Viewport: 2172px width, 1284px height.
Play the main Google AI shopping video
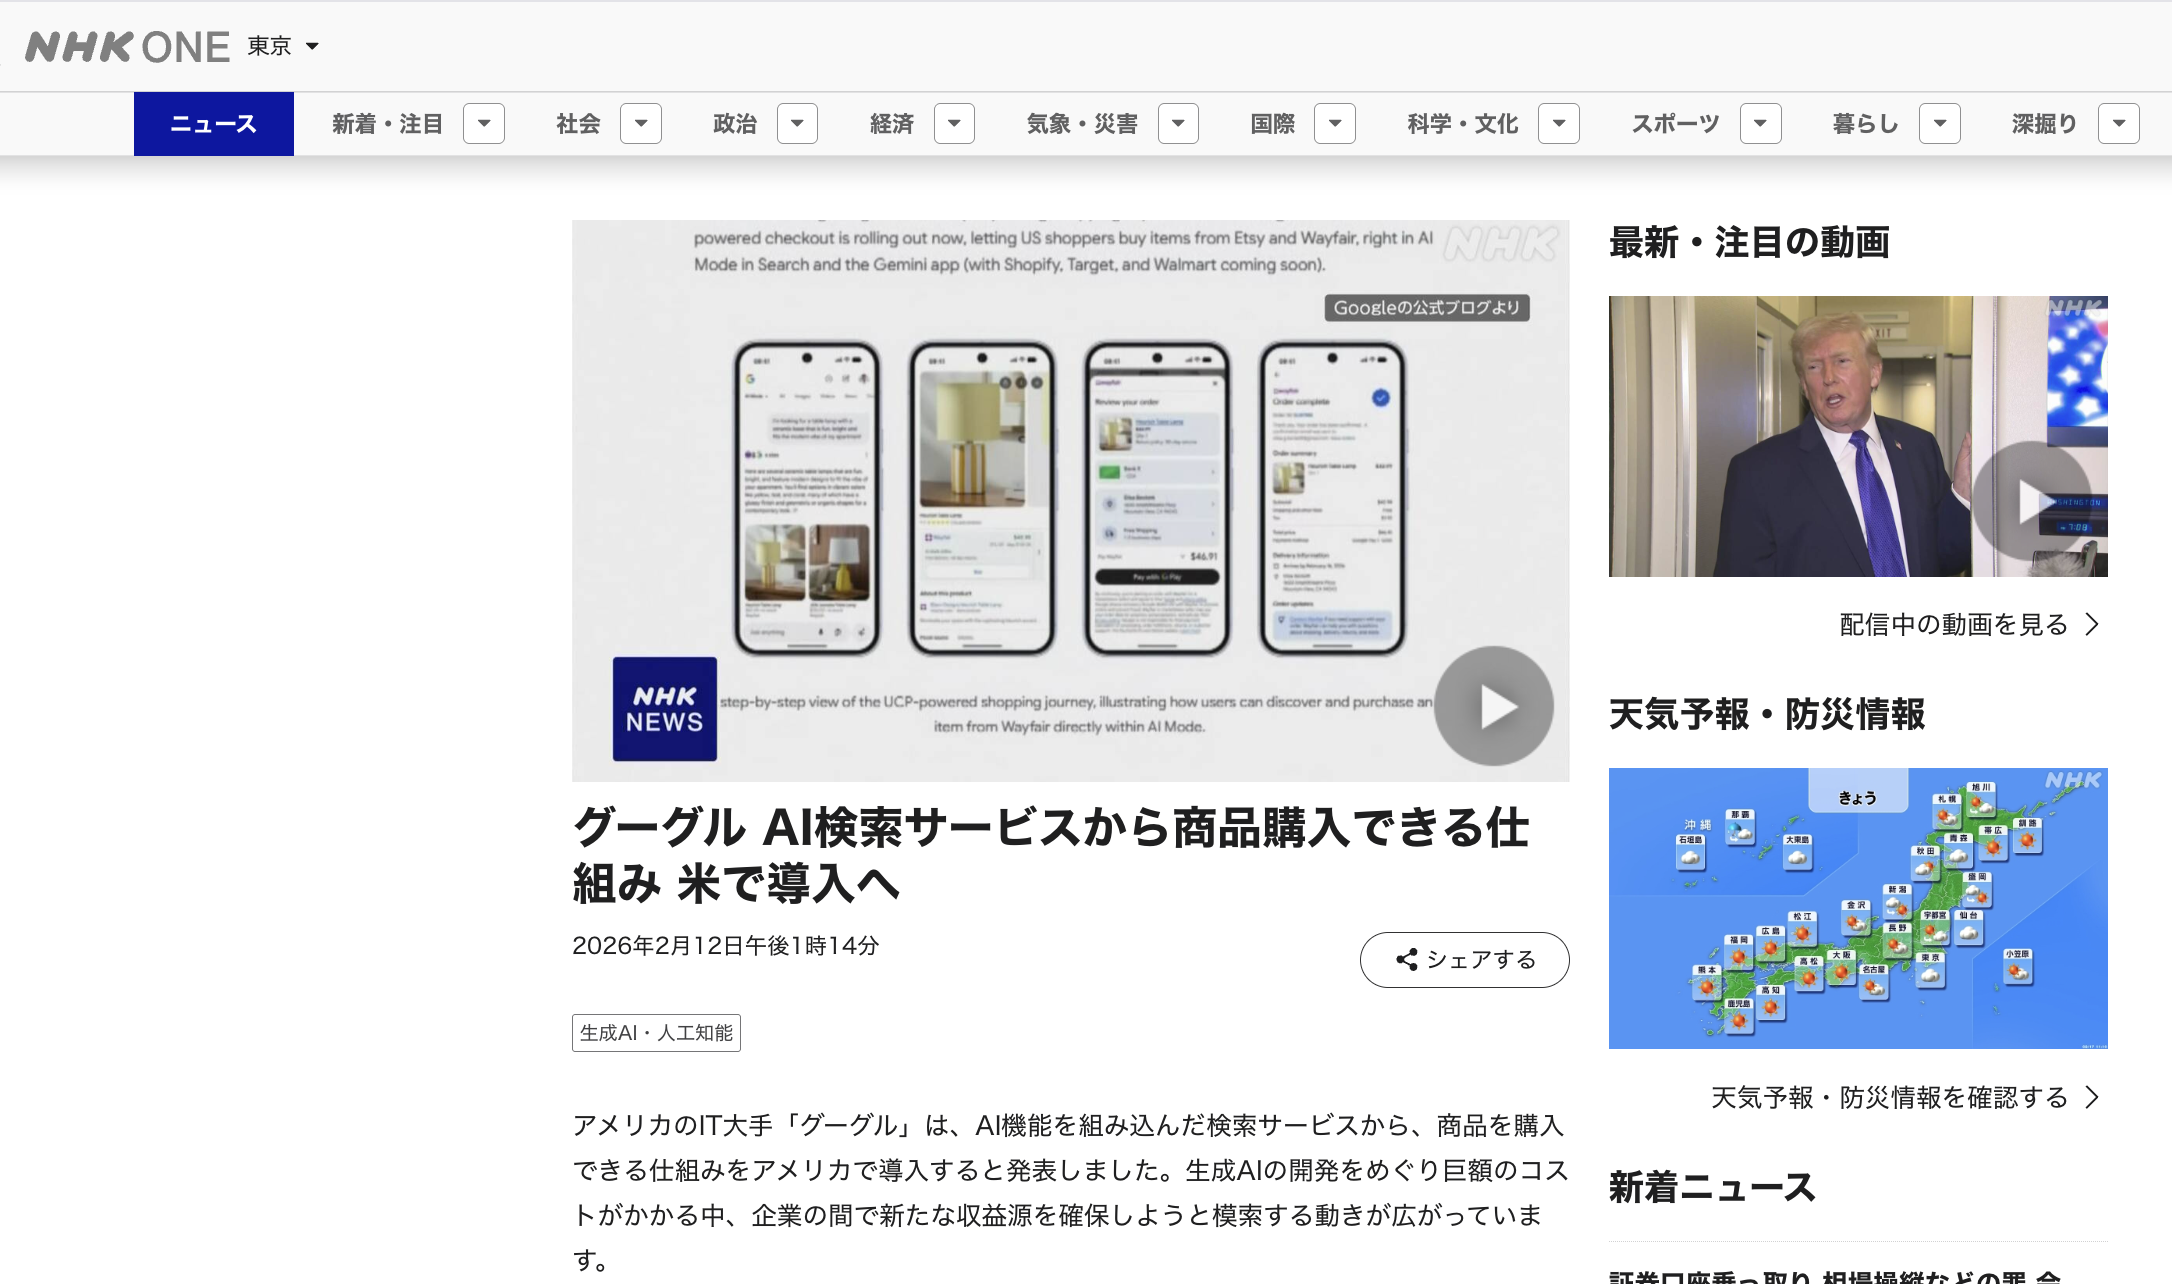[x=1493, y=706]
